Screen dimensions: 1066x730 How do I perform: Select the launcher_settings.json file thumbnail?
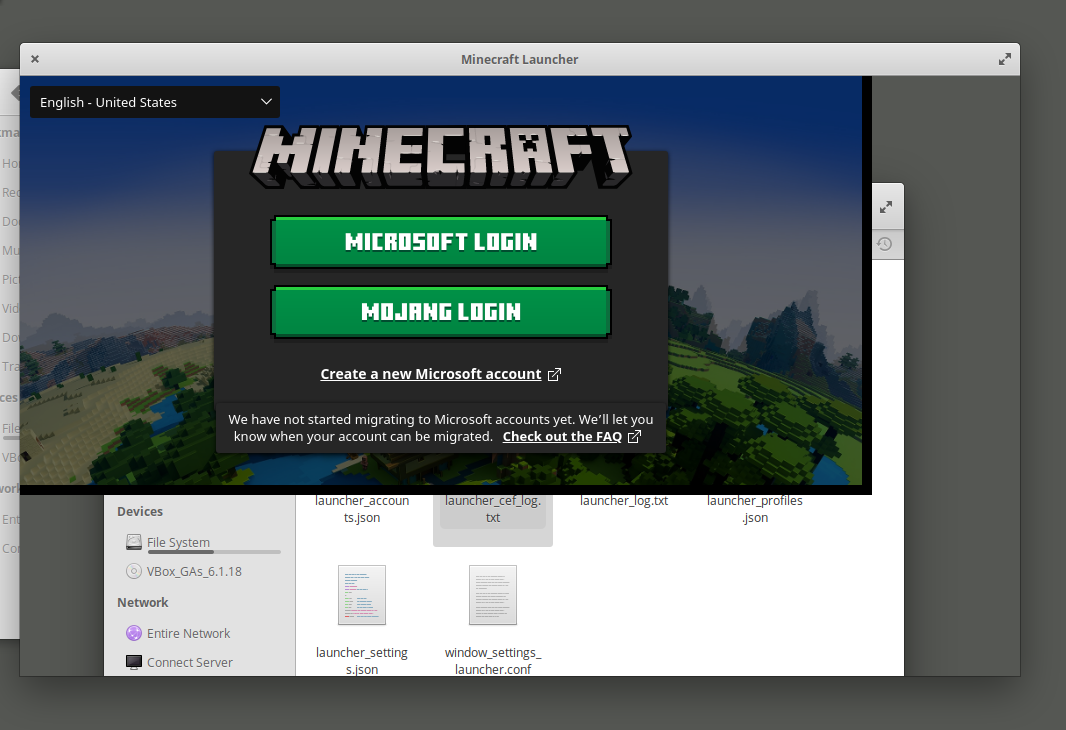(362, 595)
